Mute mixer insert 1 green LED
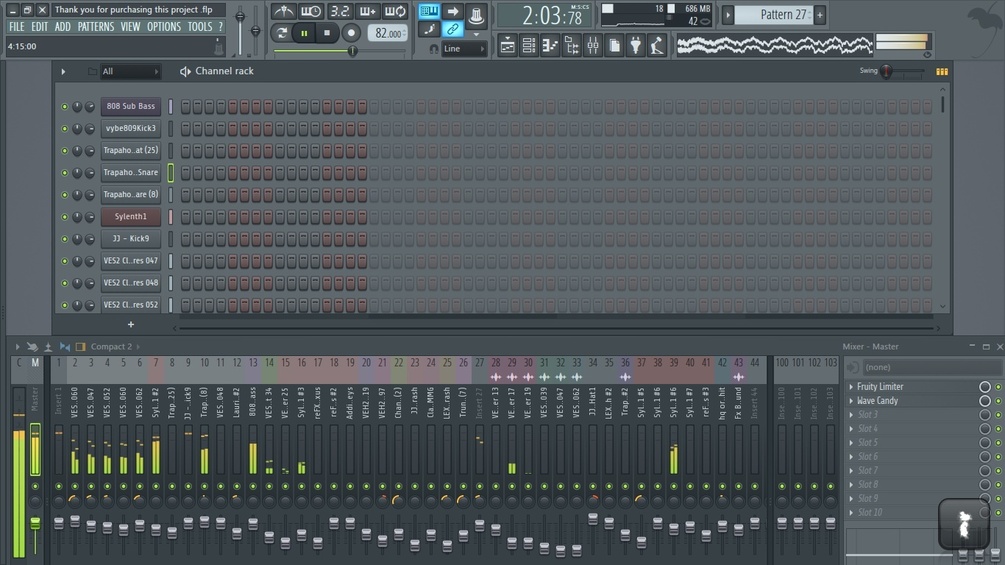 coord(59,486)
